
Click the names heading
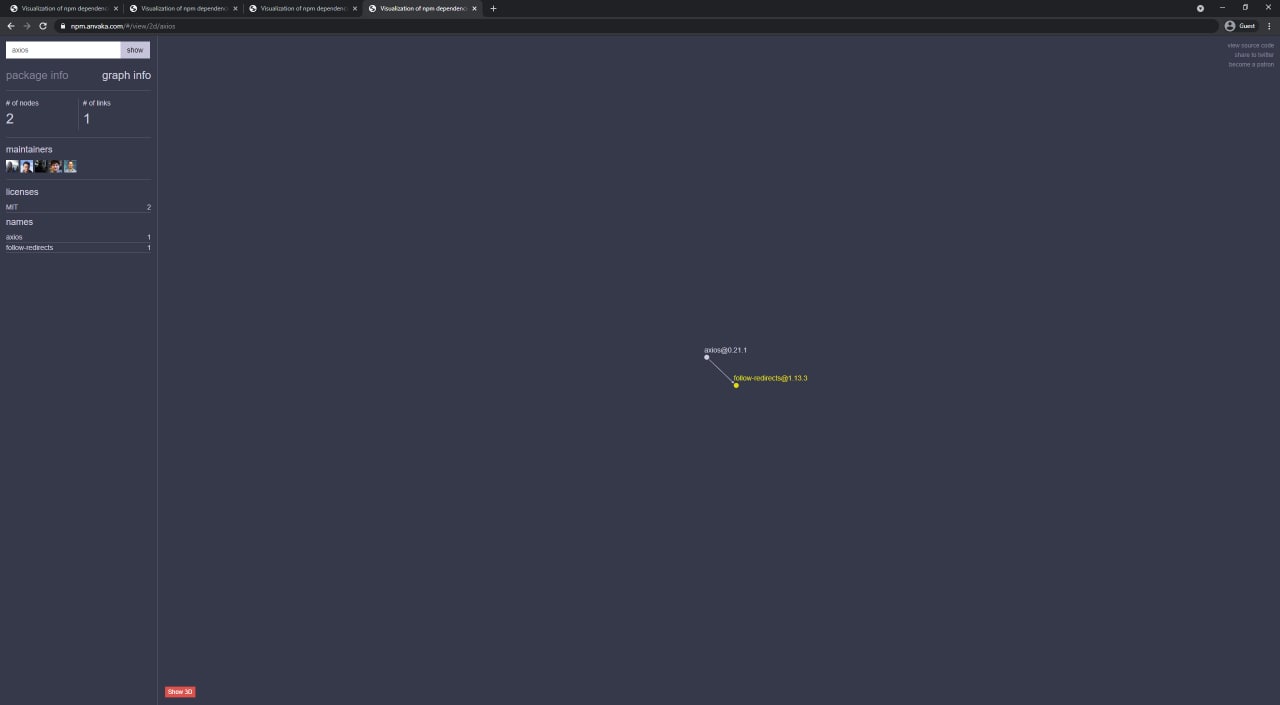pos(19,222)
